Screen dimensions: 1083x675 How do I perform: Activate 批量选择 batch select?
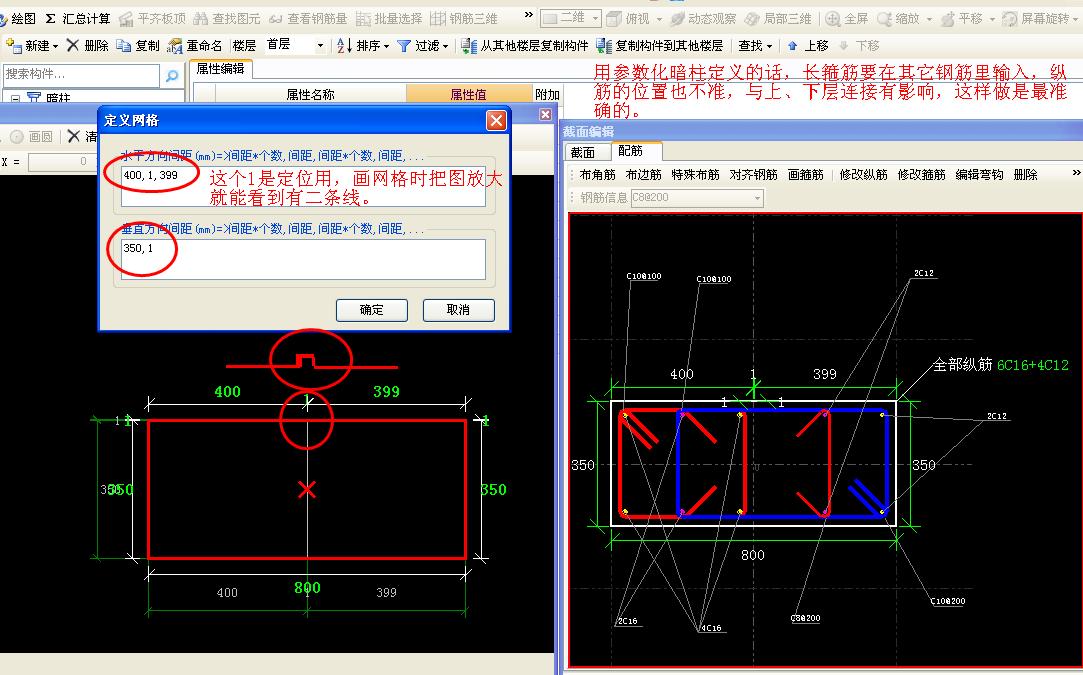click(x=389, y=19)
